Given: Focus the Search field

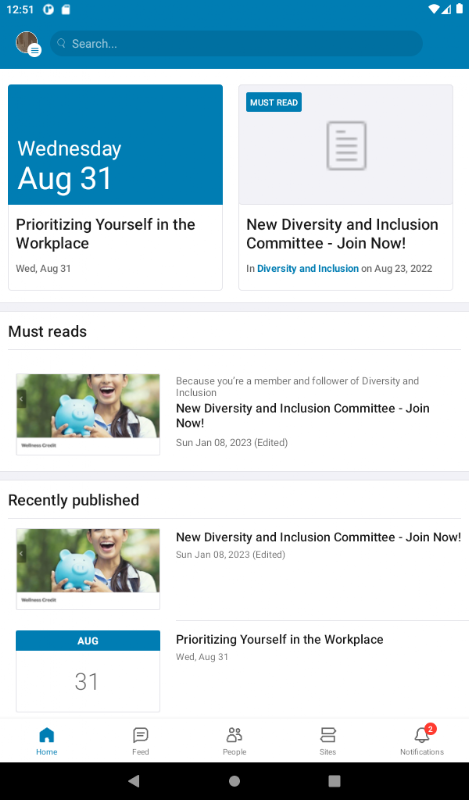Looking at the screenshot, I should click(x=236, y=43).
